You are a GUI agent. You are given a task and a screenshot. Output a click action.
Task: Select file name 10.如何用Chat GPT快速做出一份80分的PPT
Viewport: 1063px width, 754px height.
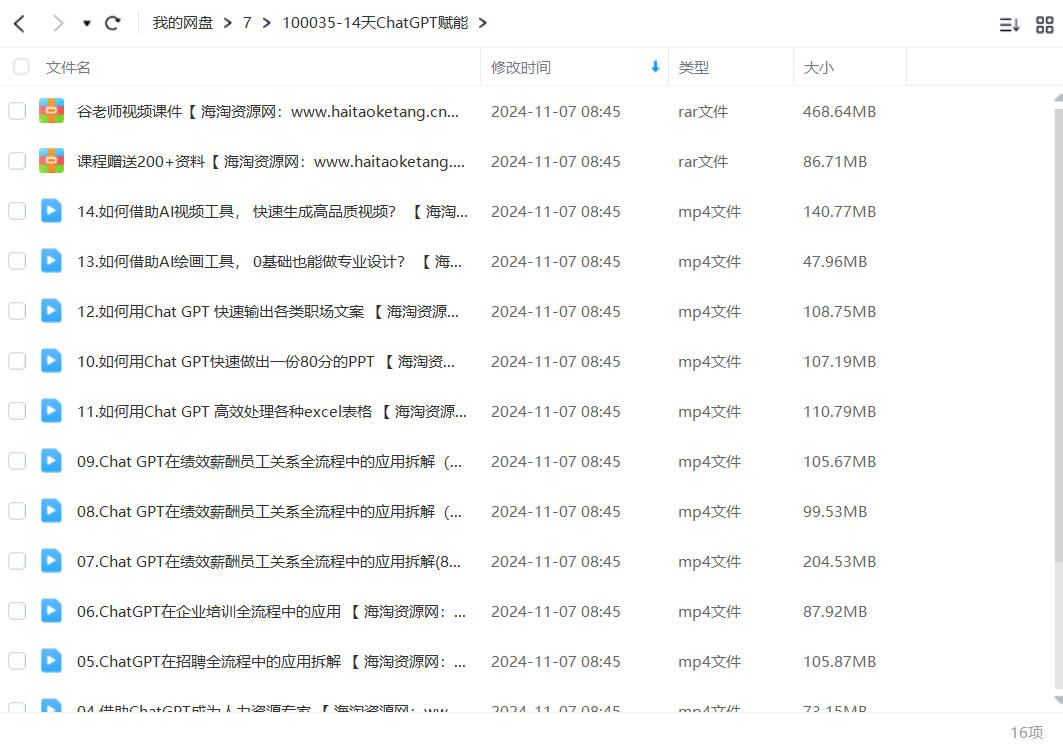pos(266,362)
